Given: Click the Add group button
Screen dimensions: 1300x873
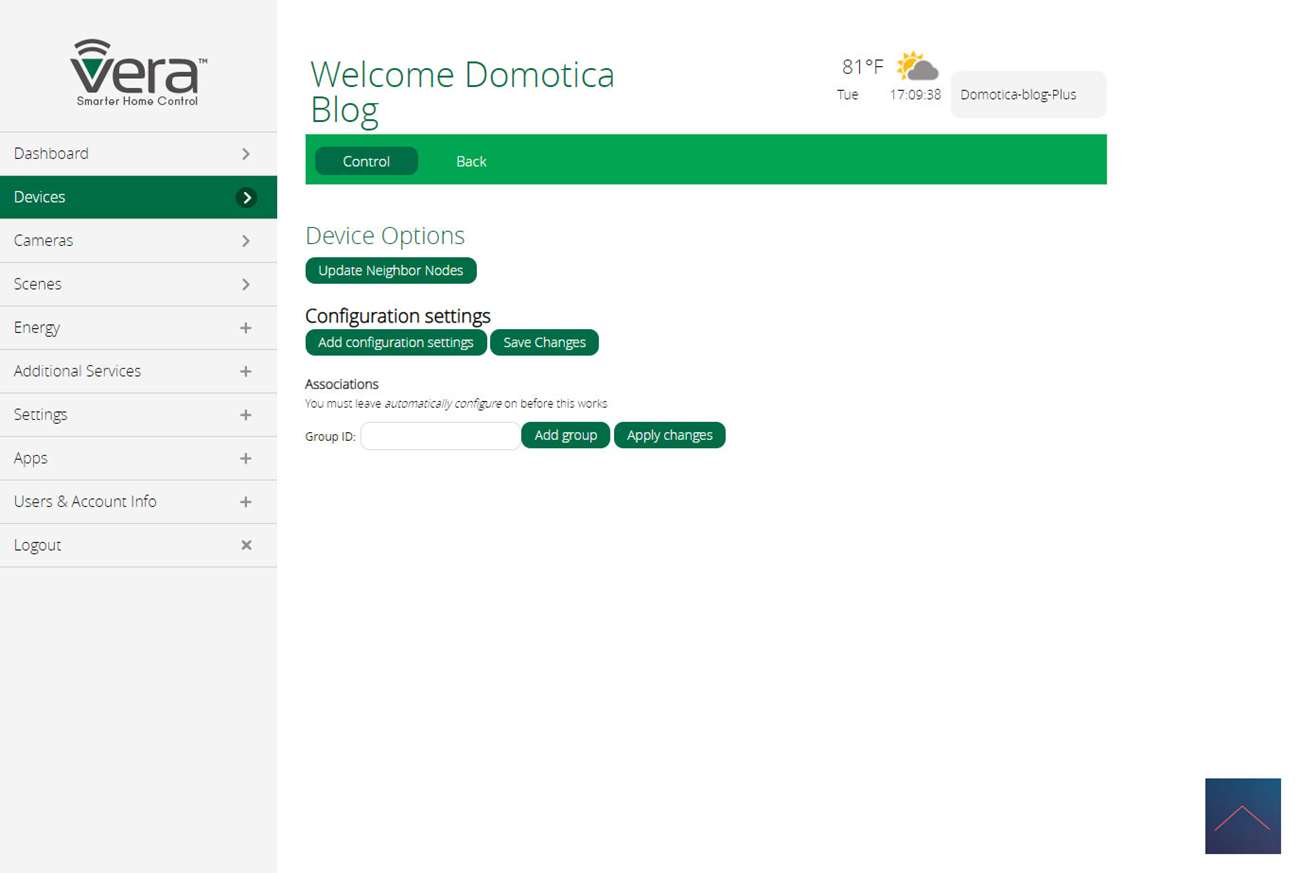Looking at the screenshot, I should 565,435.
